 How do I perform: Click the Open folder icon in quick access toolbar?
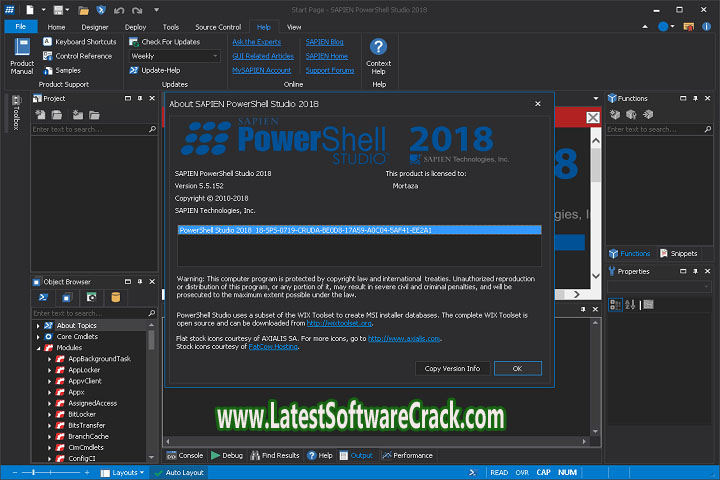point(83,10)
